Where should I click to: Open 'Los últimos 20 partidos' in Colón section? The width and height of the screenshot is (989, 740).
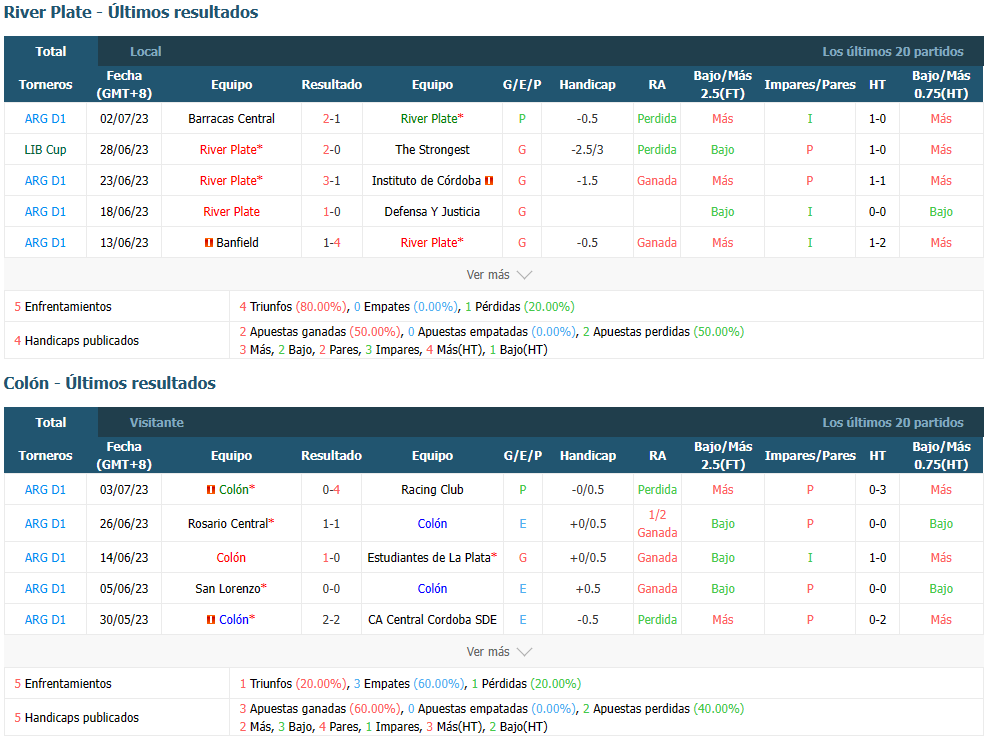(892, 423)
